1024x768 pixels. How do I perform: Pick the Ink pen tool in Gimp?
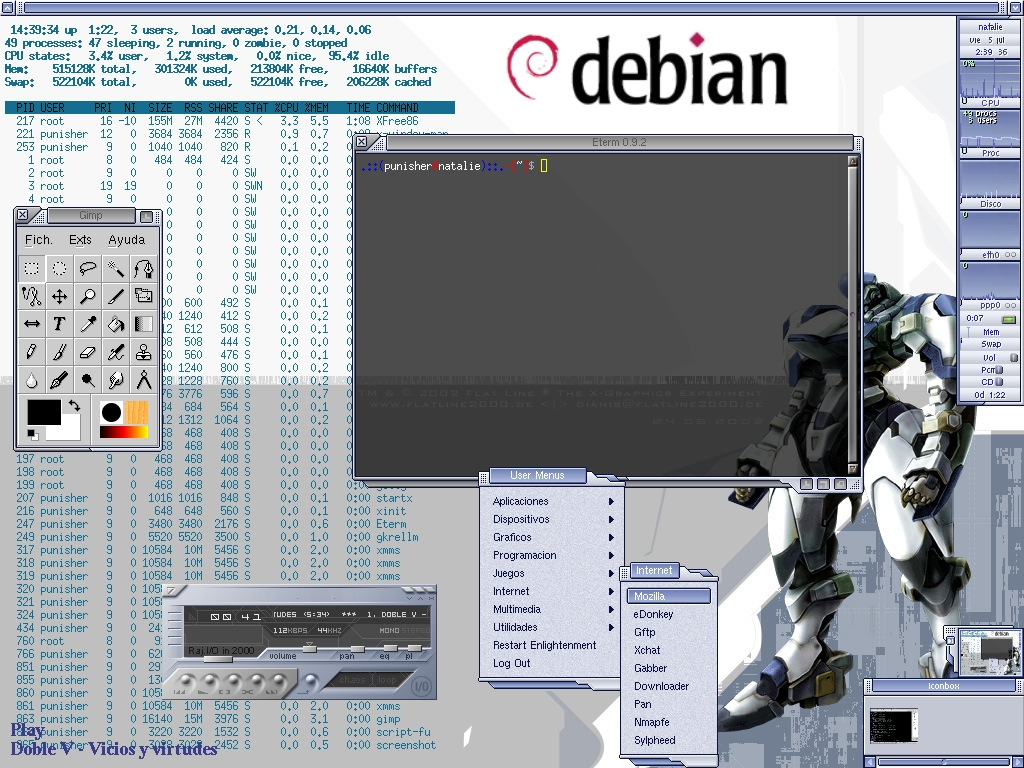pos(59,379)
